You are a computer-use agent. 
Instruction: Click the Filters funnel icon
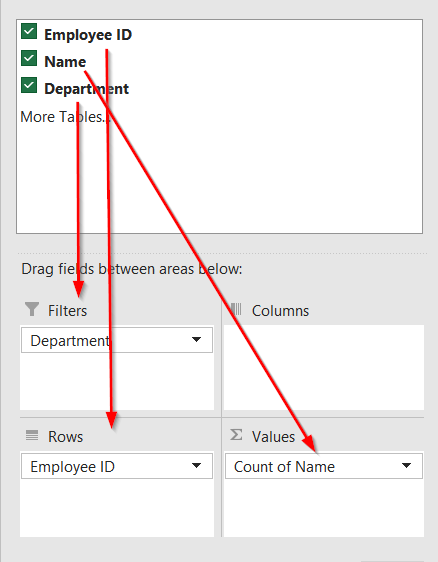point(32,309)
